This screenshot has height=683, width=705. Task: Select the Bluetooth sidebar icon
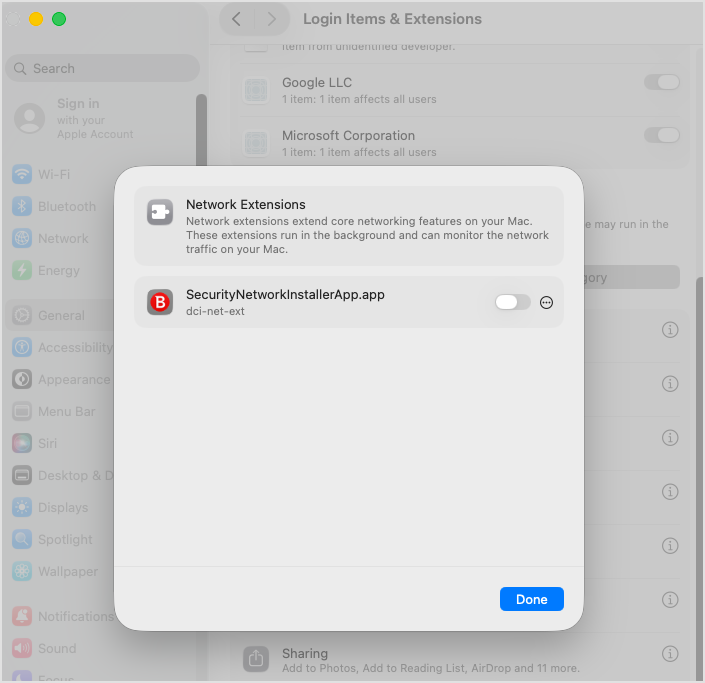pyautogui.click(x=22, y=206)
